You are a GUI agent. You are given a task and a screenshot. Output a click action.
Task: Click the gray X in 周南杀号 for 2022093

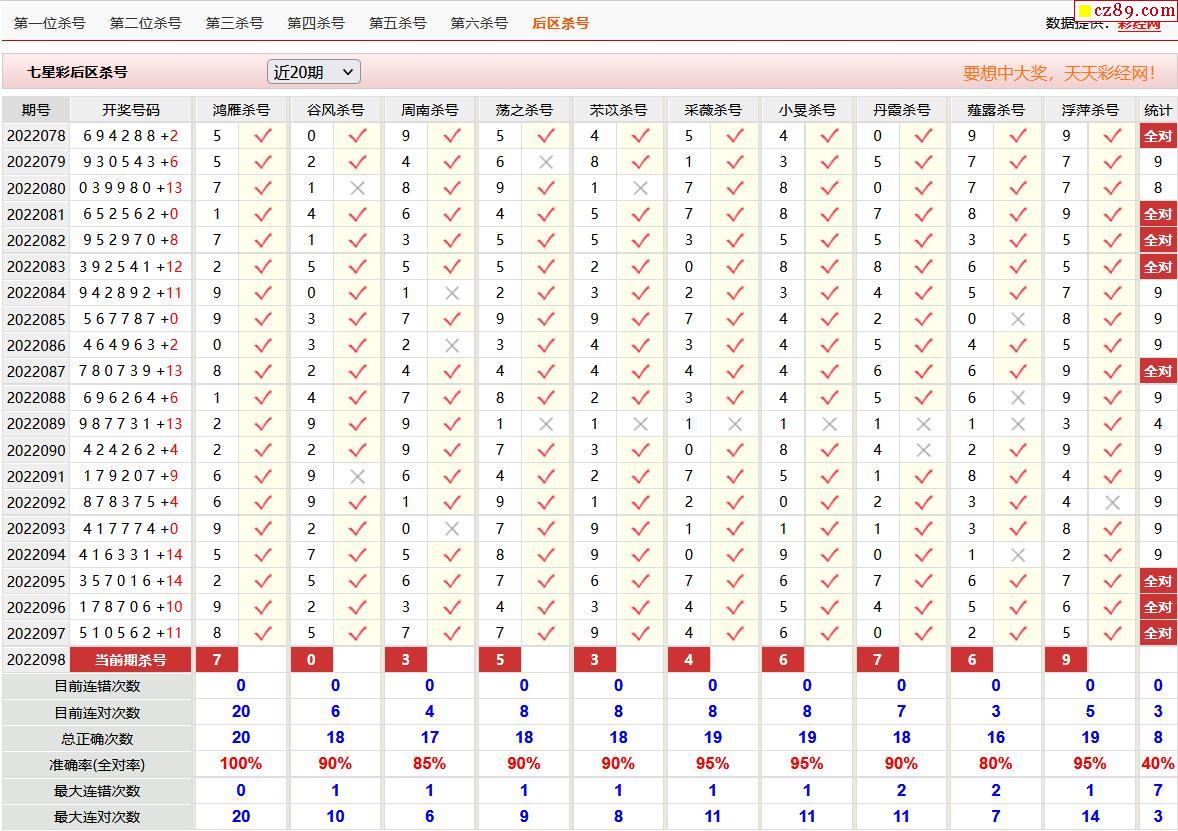452,529
